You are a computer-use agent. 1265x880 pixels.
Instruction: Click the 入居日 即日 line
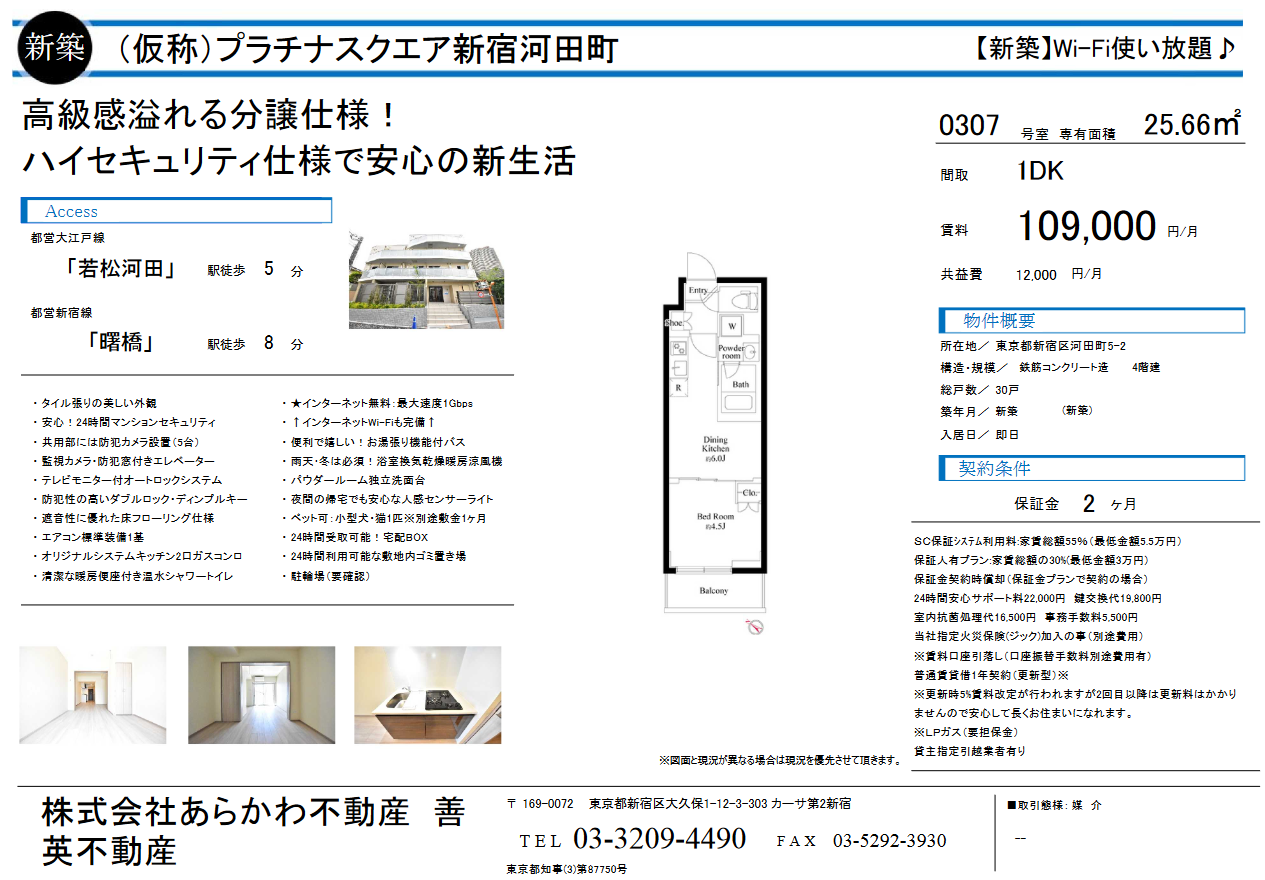click(x=979, y=435)
